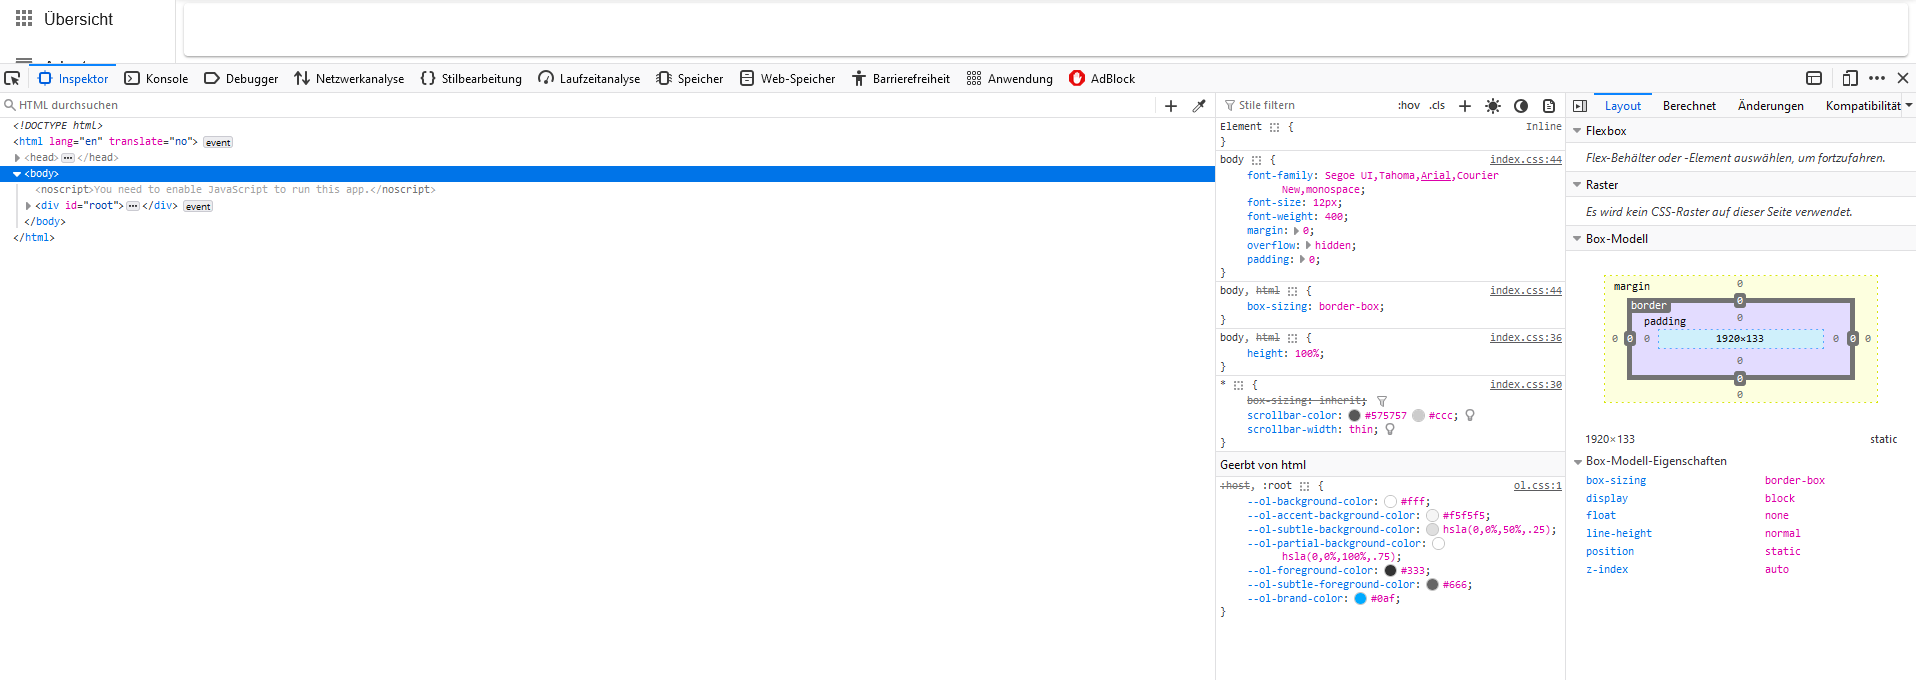Expand the head node
This screenshot has height=680, width=1916.
(x=18, y=158)
